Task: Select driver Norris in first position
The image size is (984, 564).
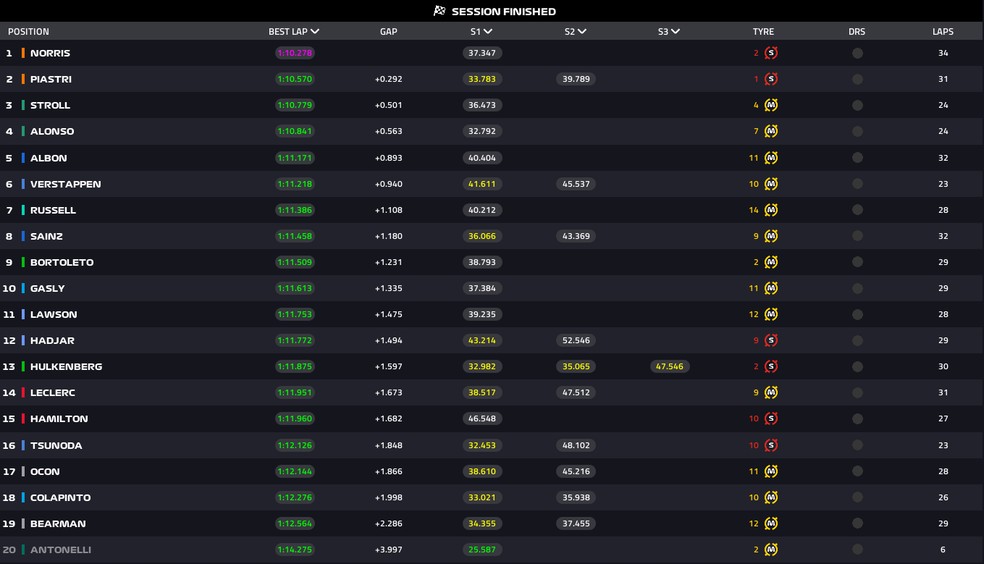Action: pyautogui.click(x=50, y=53)
